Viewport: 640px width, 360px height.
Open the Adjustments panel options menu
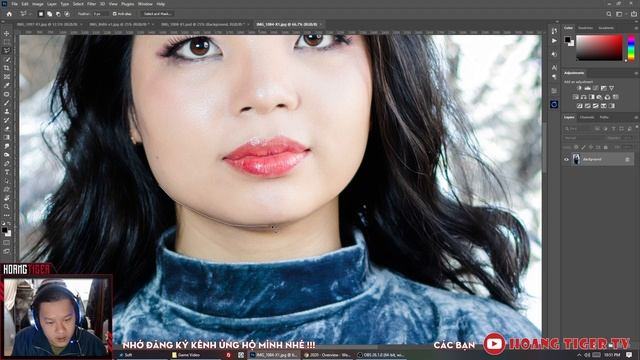[x=636, y=73]
